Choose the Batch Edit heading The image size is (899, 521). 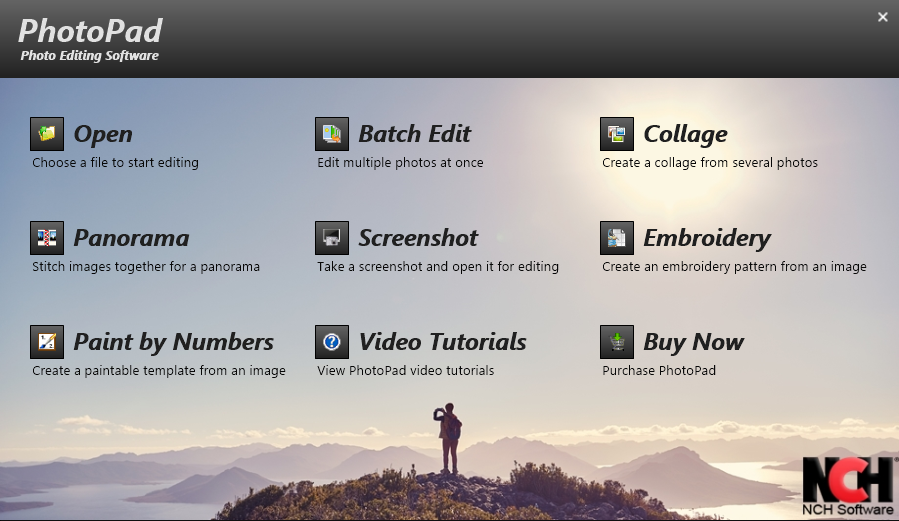coord(415,134)
